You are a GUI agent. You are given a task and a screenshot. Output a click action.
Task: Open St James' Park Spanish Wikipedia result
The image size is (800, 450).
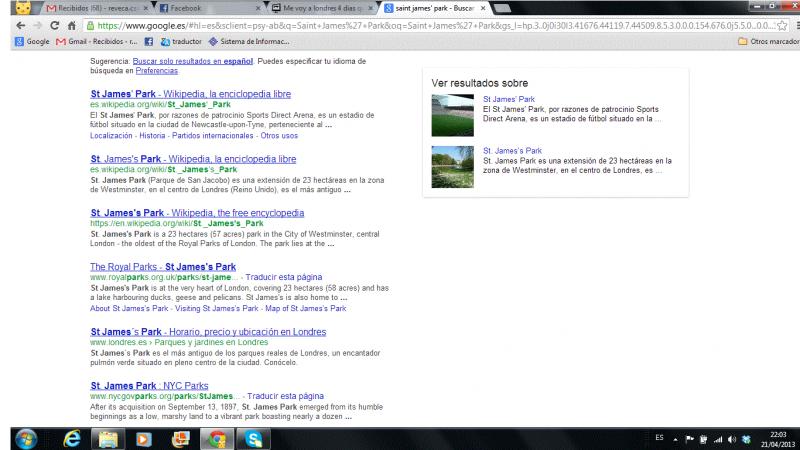click(191, 94)
